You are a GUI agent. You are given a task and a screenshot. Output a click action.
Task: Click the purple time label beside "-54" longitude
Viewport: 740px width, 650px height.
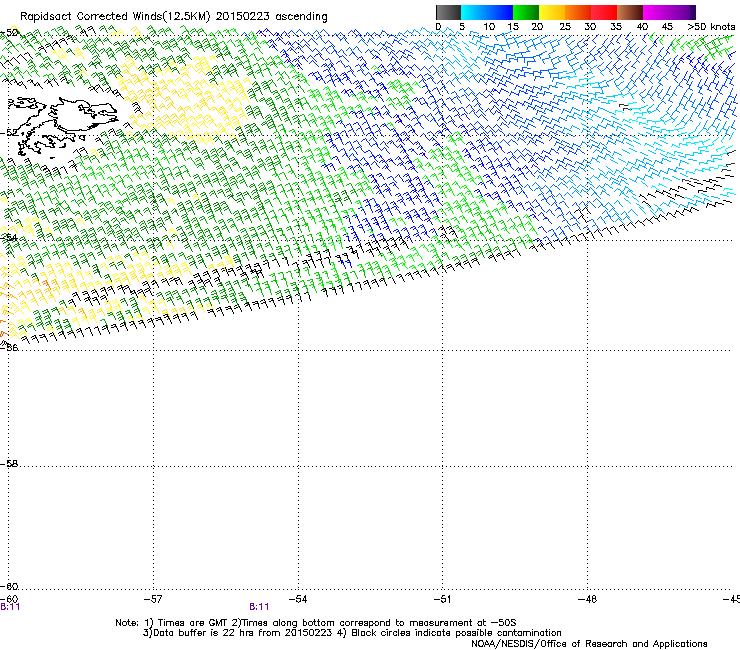[259, 607]
